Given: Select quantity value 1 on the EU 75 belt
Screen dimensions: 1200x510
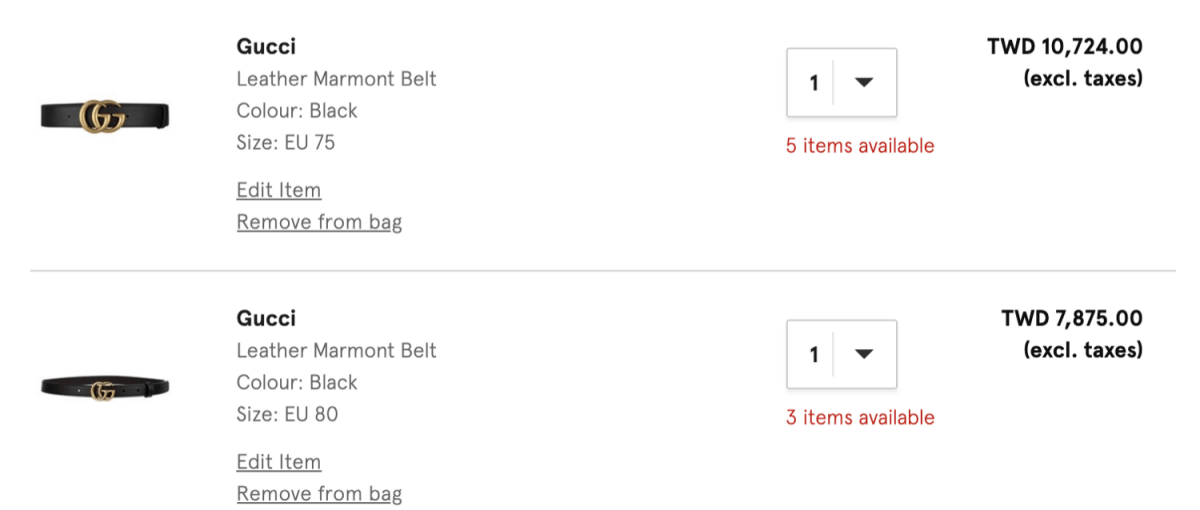Looking at the screenshot, I should [813, 83].
